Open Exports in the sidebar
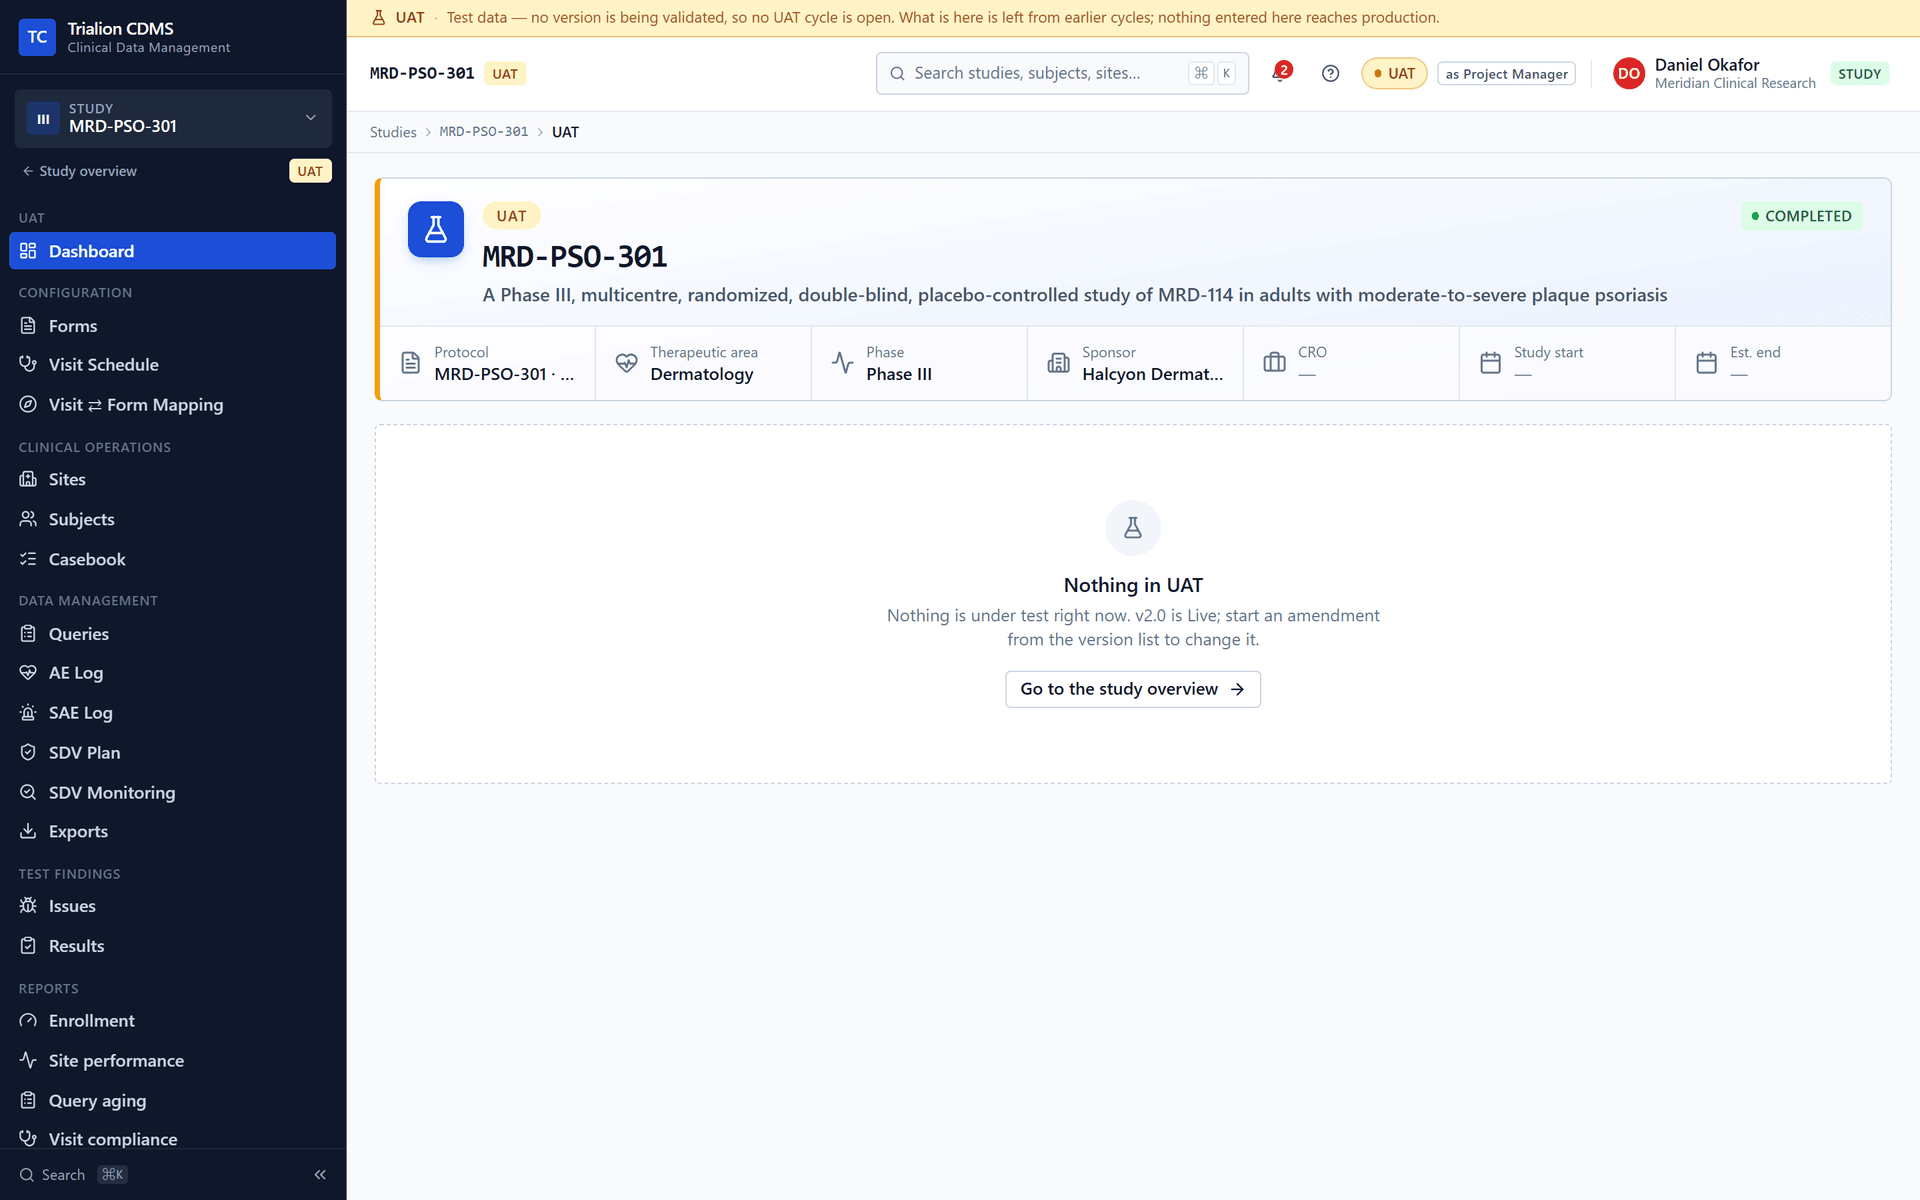 tap(172, 832)
